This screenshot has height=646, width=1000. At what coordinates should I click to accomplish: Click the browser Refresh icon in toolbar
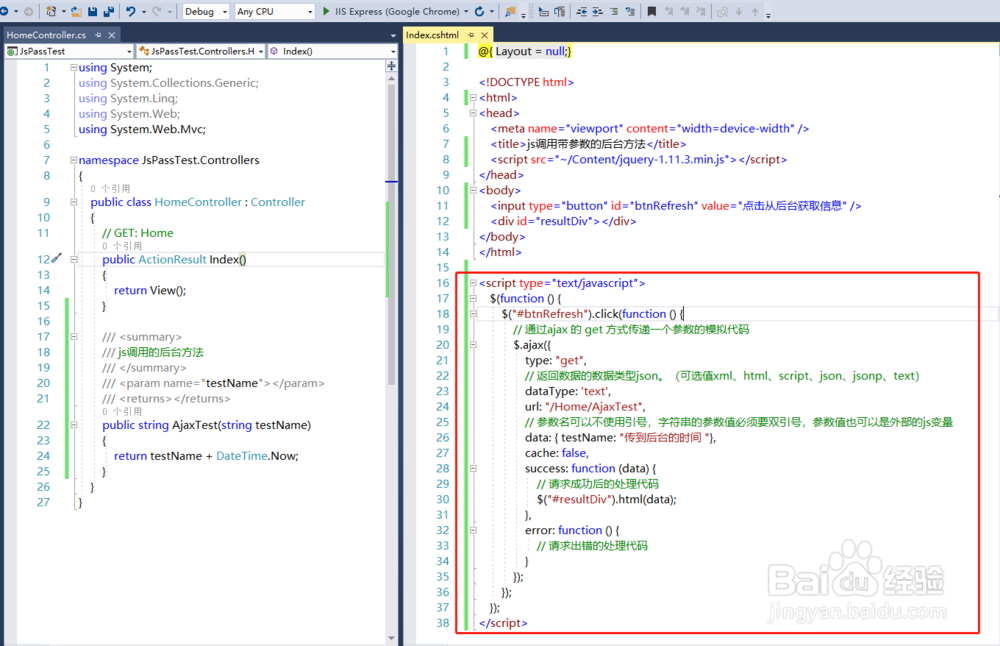[x=480, y=11]
